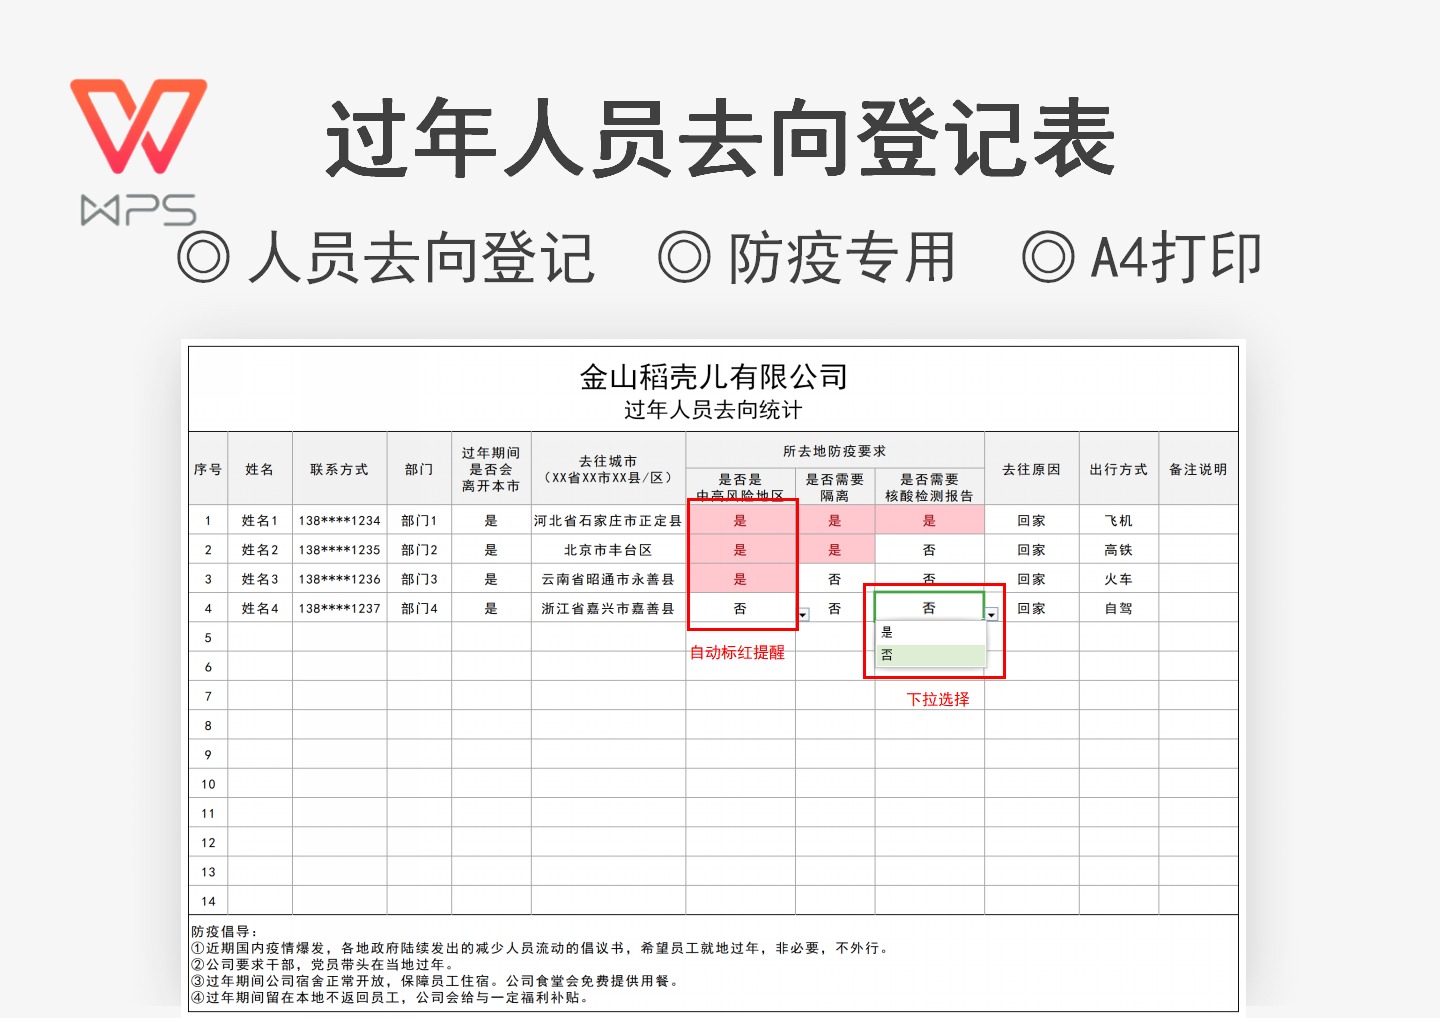Click the 所去地防疫要求 header cell

pyautogui.click(x=837, y=450)
